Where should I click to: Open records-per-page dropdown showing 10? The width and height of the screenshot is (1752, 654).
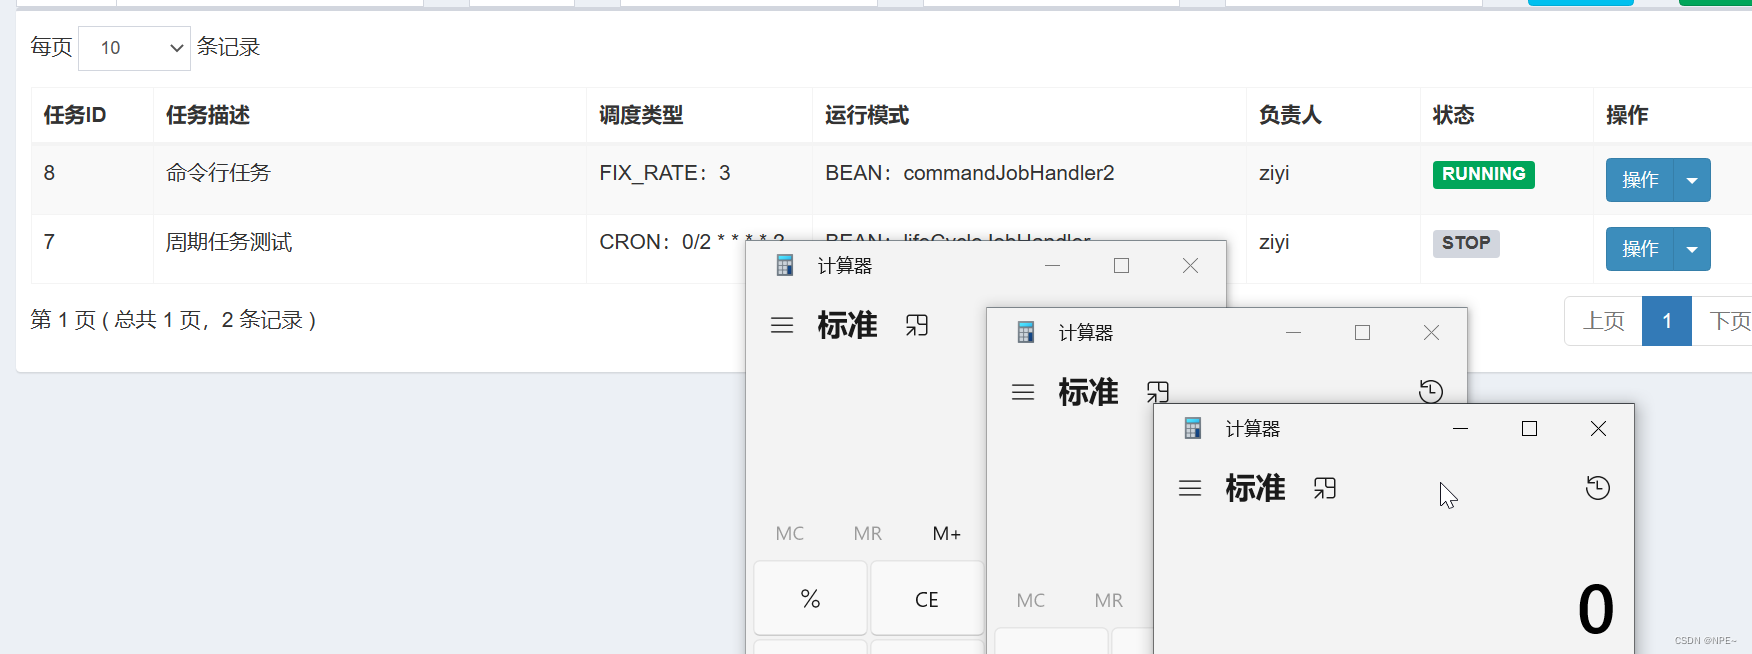[x=134, y=48]
